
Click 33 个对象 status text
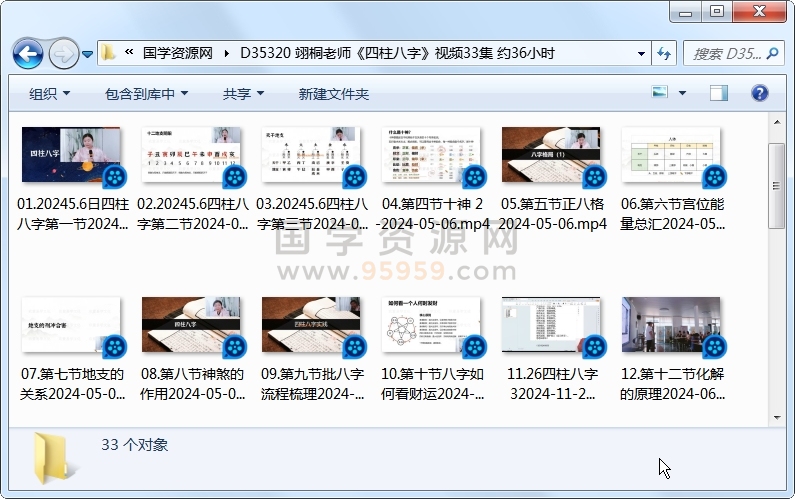134,445
